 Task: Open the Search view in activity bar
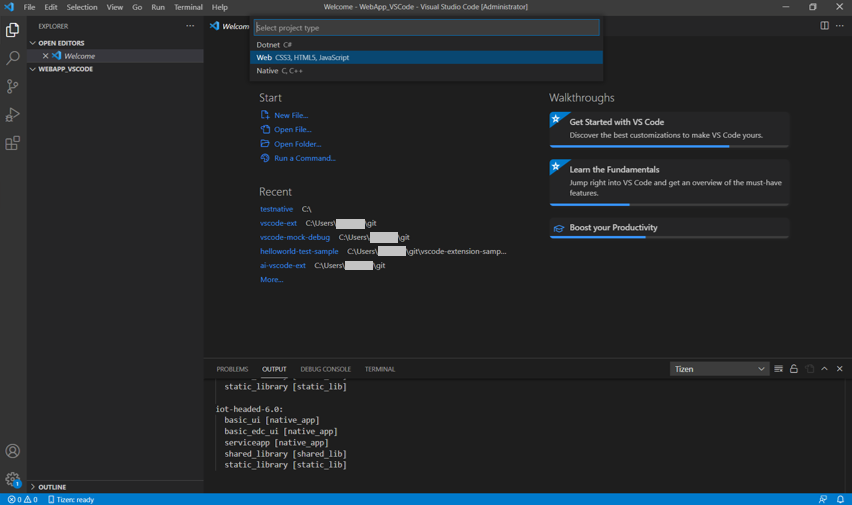tap(13, 59)
